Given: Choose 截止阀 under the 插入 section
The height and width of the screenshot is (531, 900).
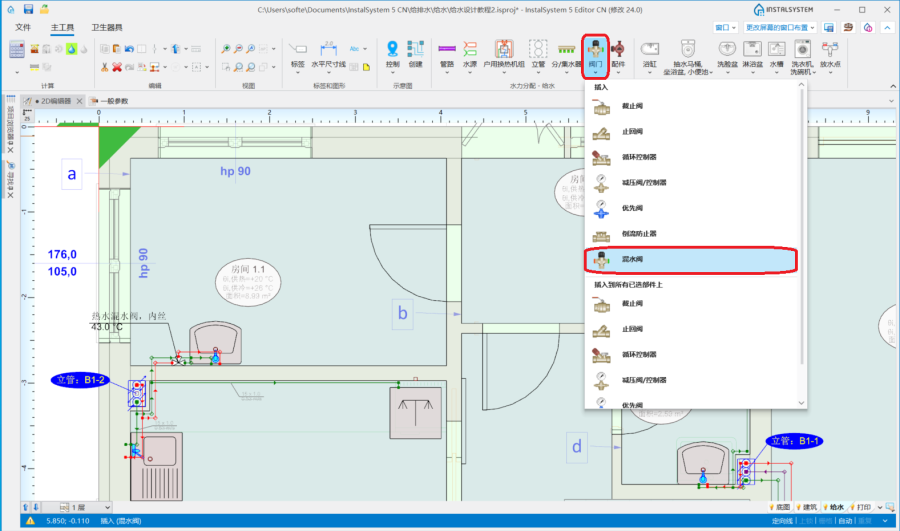Looking at the screenshot, I should (x=690, y=106).
